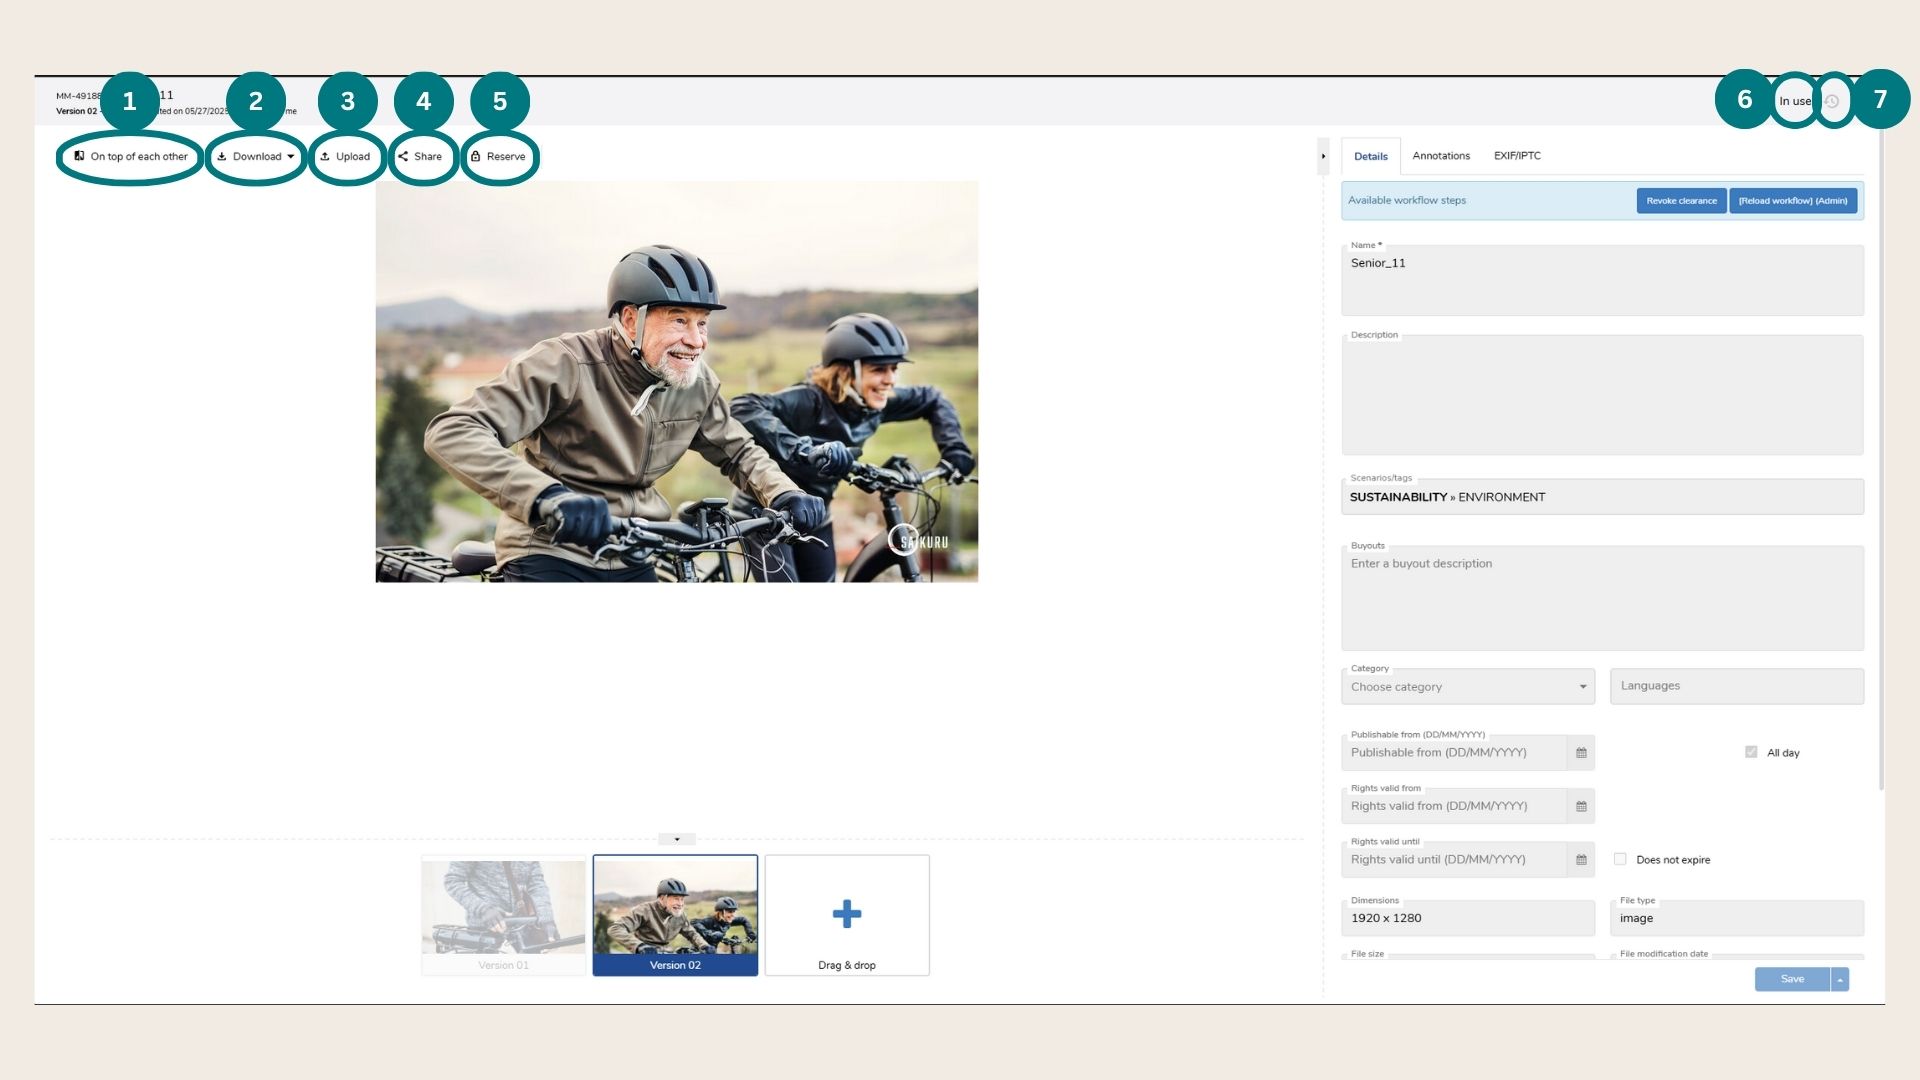
Task: Click the Revoke clearance button
Action: [1681, 201]
